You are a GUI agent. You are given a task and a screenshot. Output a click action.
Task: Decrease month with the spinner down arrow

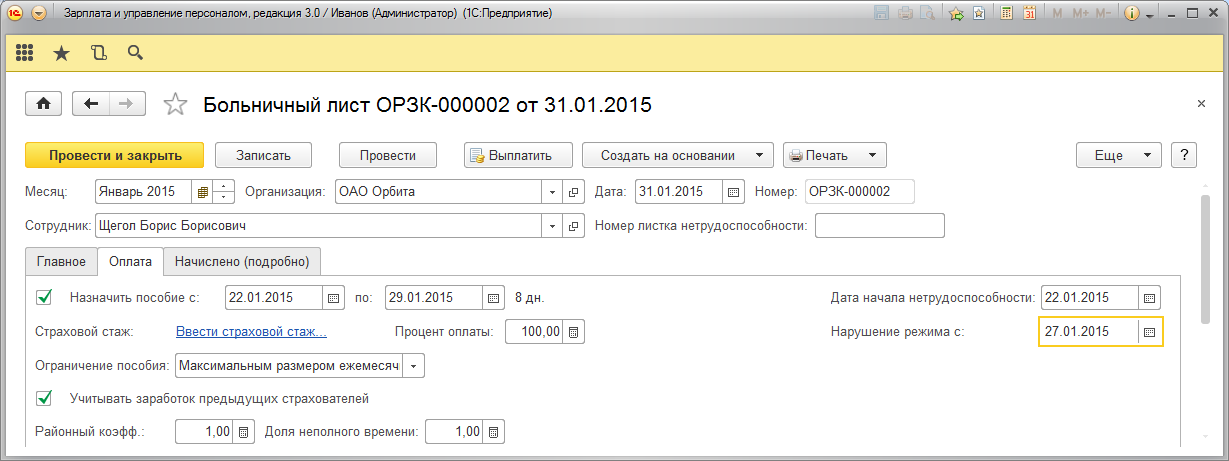coord(224,197)
